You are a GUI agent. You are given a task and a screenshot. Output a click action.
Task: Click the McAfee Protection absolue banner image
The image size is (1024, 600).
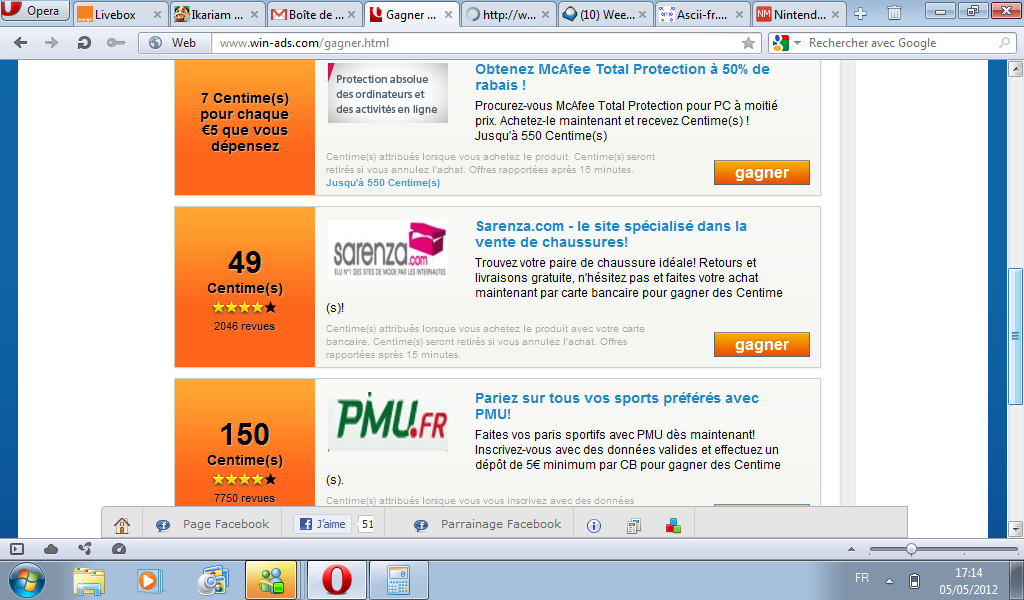click(x=388, y=93)
